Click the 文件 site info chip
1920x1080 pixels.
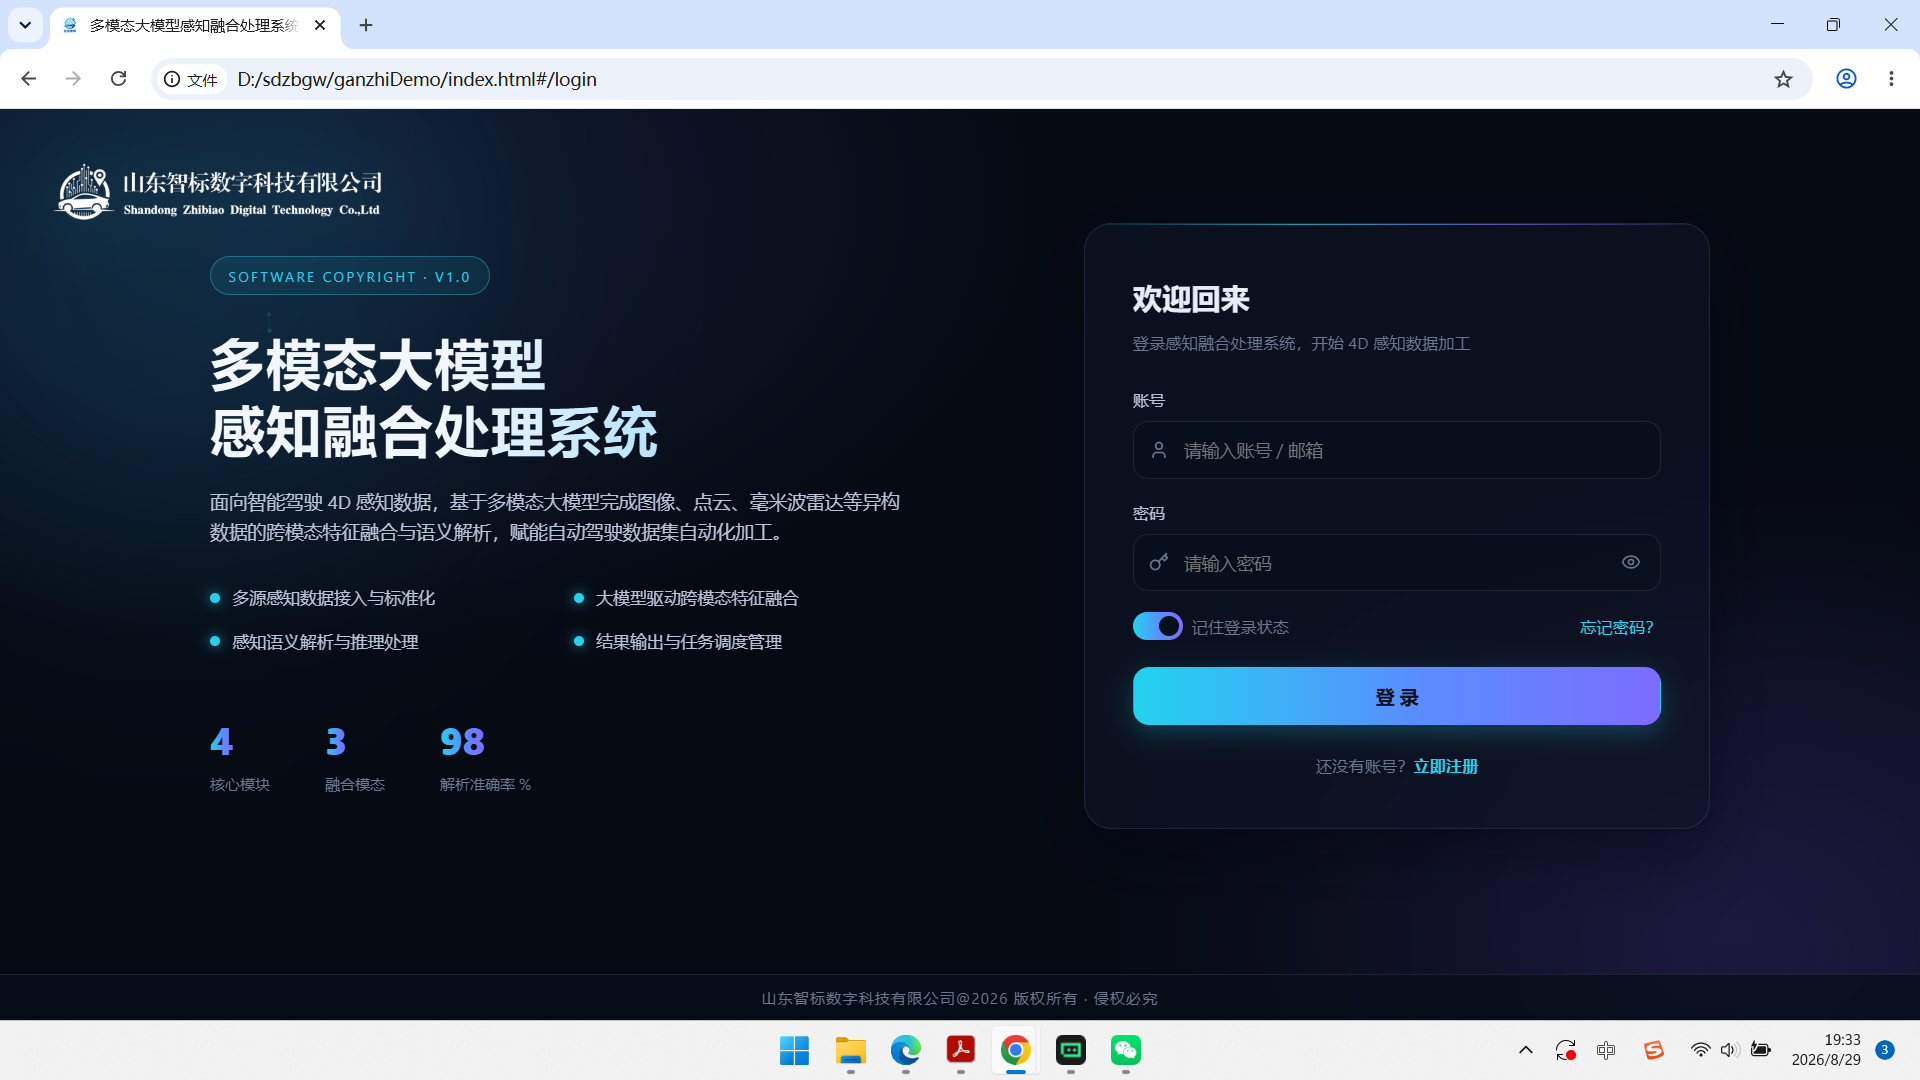click(x=191, y=79)
